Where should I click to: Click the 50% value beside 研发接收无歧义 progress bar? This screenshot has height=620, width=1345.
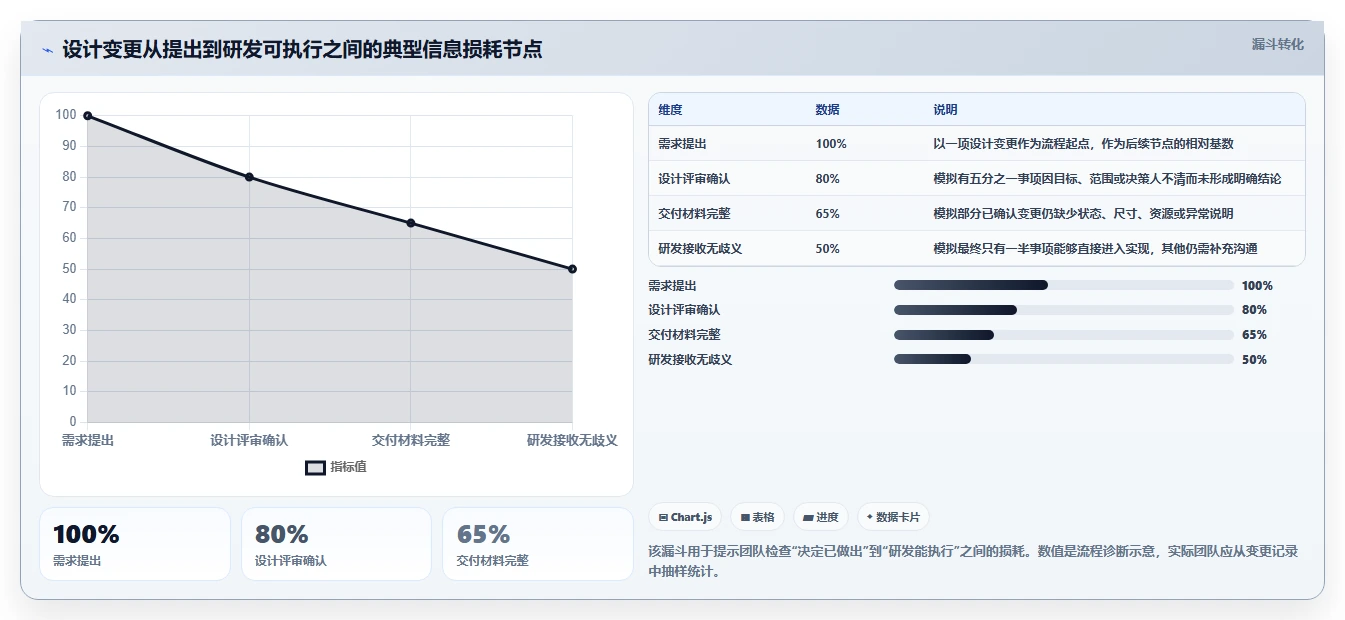click(x=1254, y=360)
